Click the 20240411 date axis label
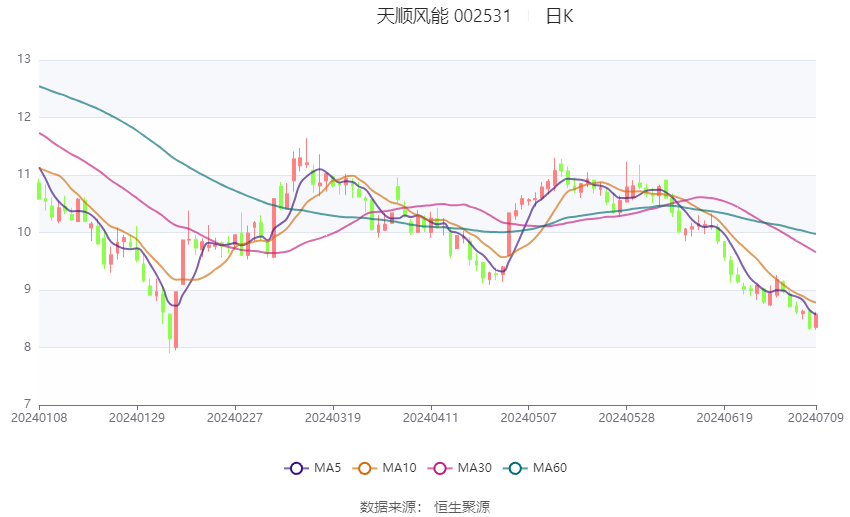This screenshot has width=850, height=517. pyautogui.click(x=430, y=418)
